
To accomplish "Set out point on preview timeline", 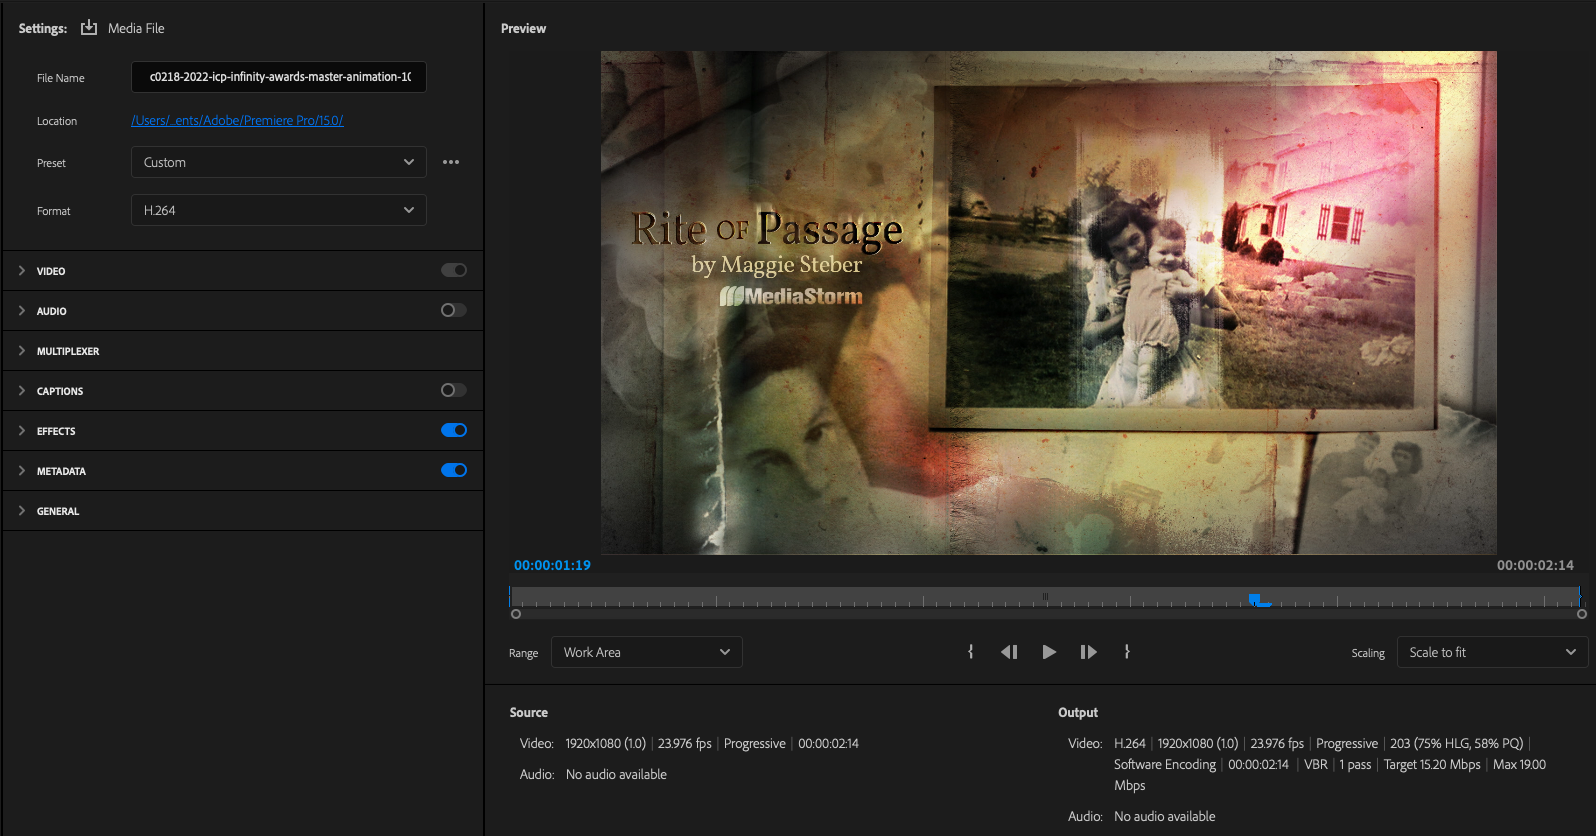I will pos(1127,652).
